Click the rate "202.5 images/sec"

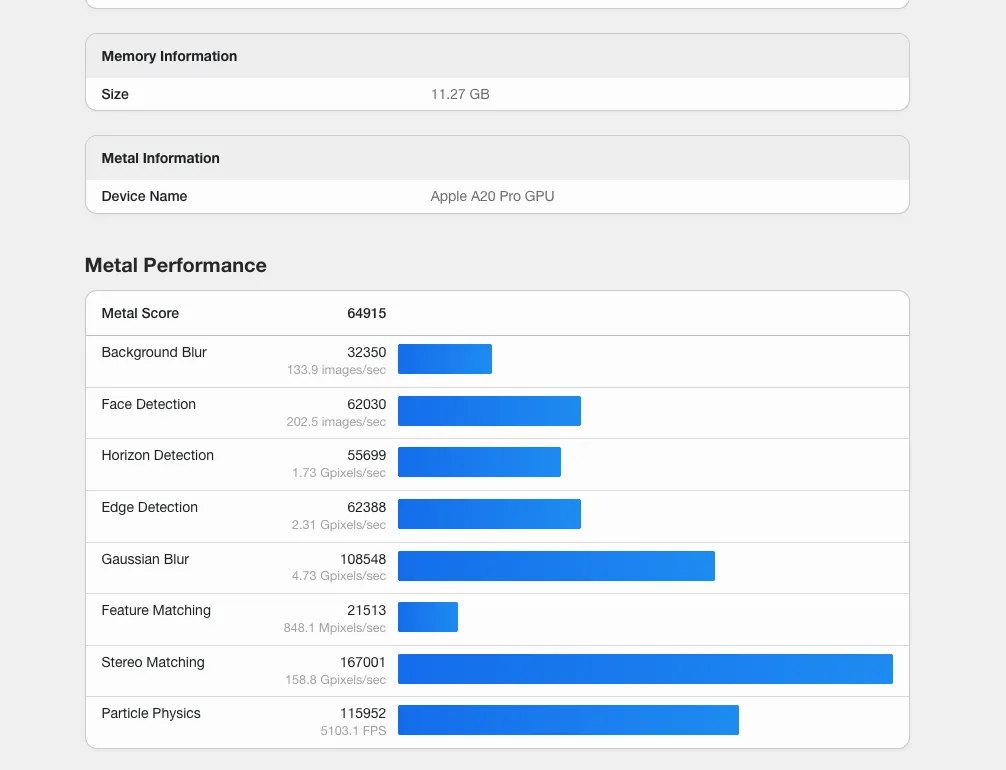(336, 422)
